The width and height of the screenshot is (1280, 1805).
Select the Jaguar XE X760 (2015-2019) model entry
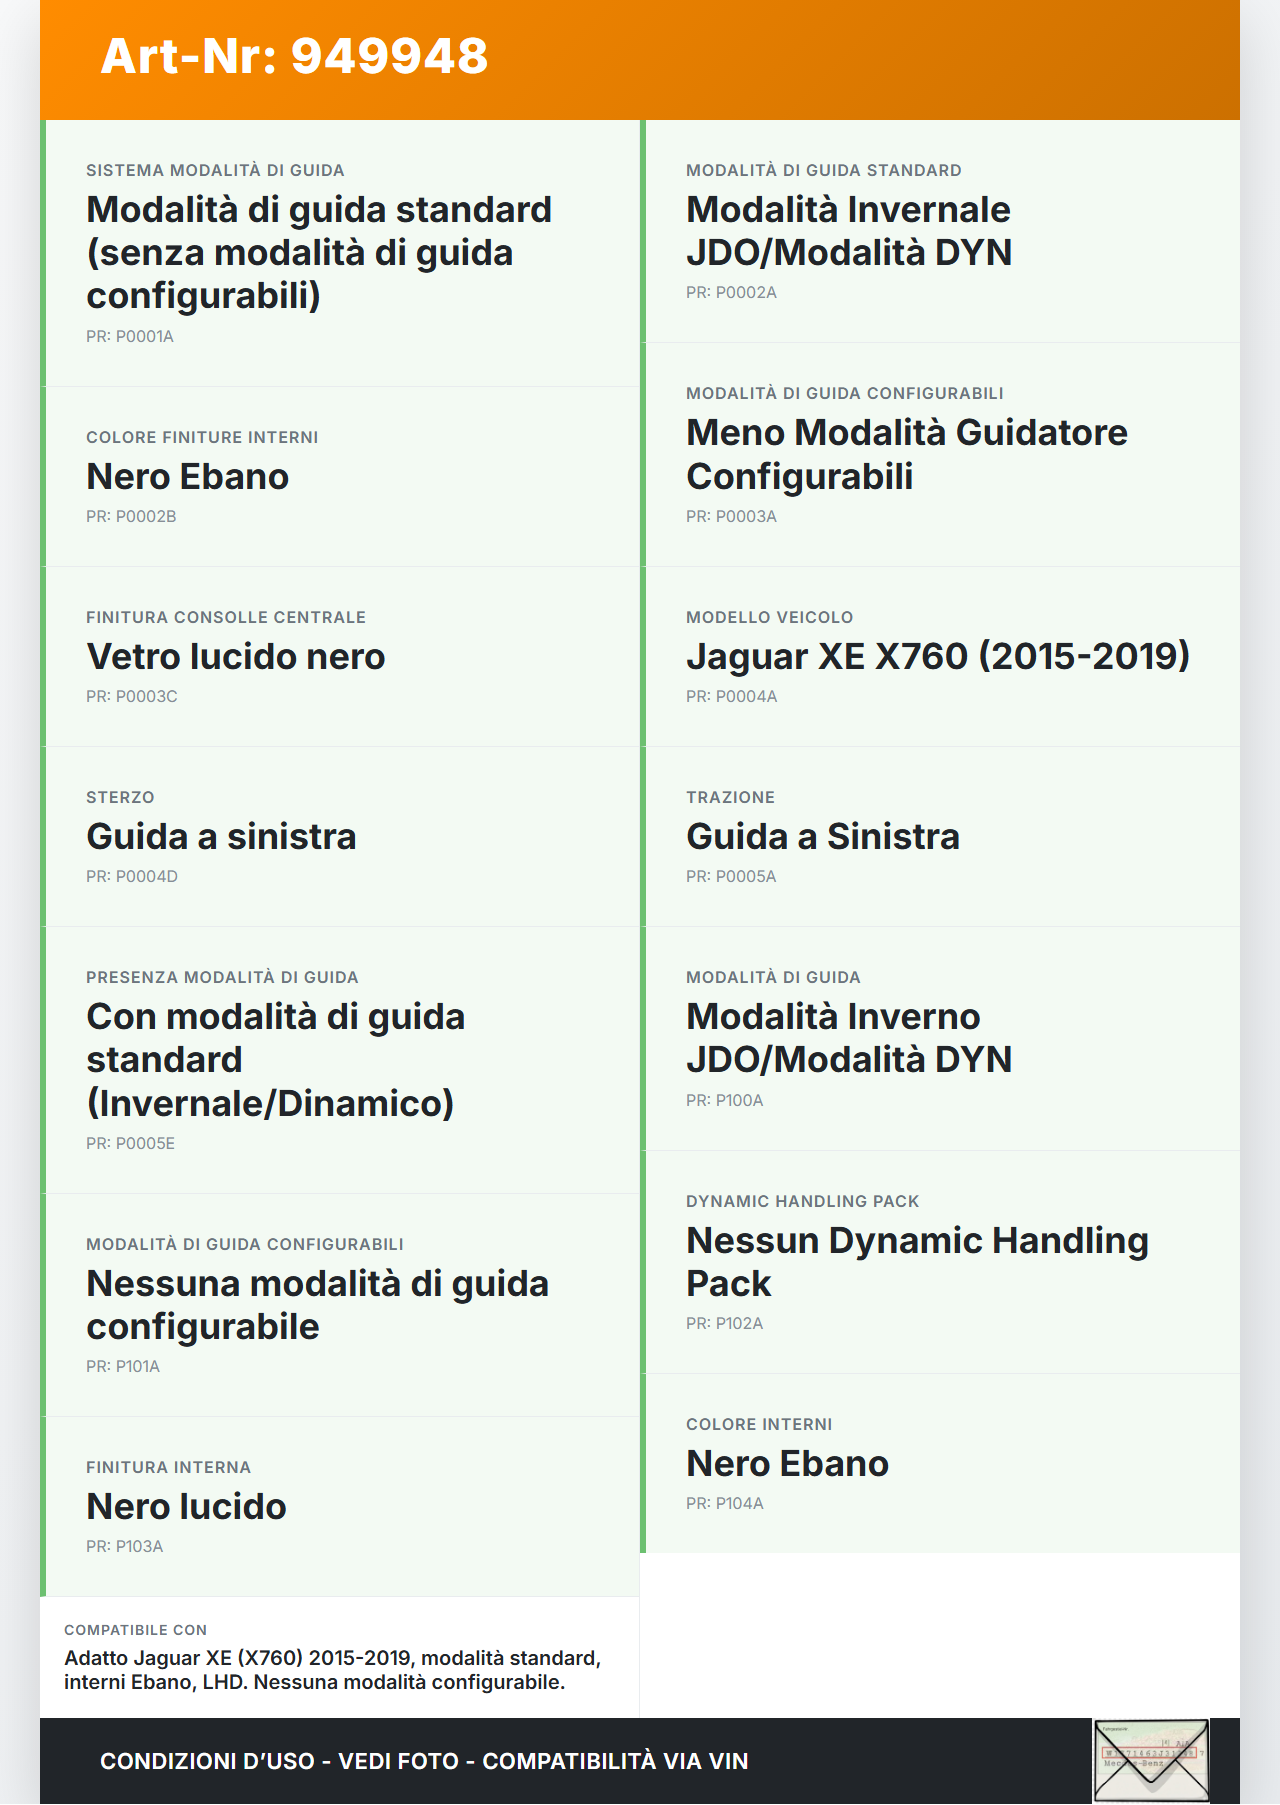(937, 657)
